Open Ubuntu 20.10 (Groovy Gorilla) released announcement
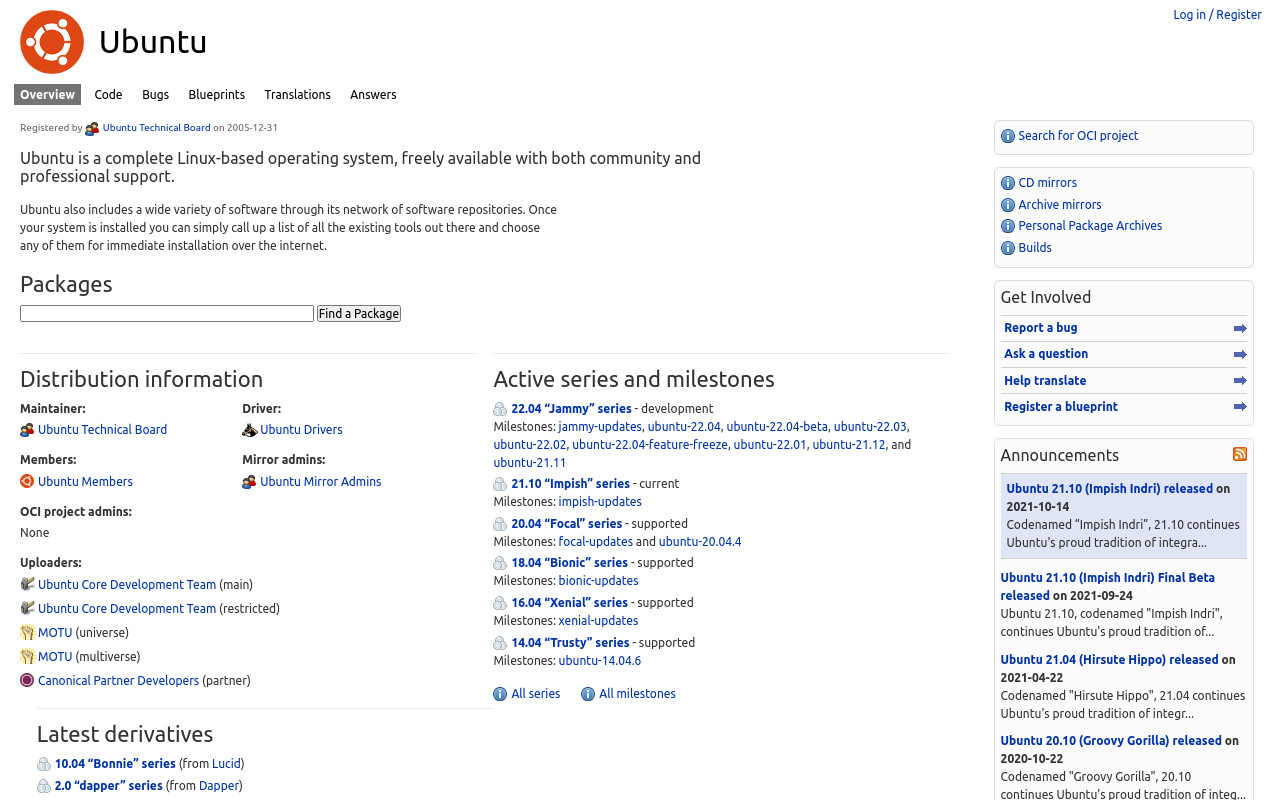Viewport: 1280px width, 800px height. coord(1111,740)
